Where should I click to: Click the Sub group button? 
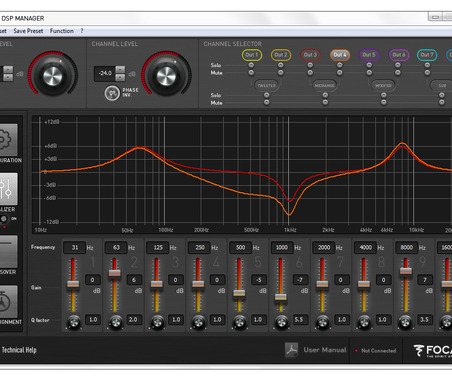pos(442,85)
